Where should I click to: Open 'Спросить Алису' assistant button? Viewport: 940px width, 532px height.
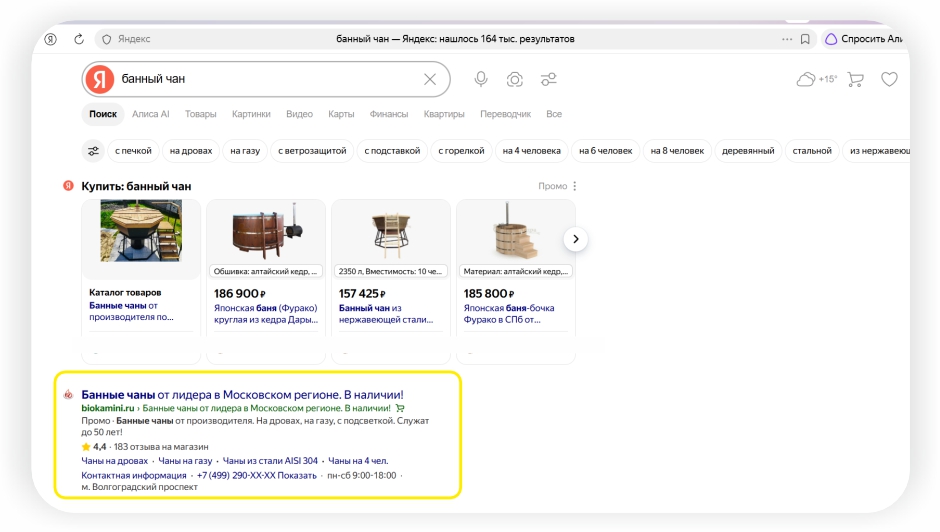tap(863, 39)
